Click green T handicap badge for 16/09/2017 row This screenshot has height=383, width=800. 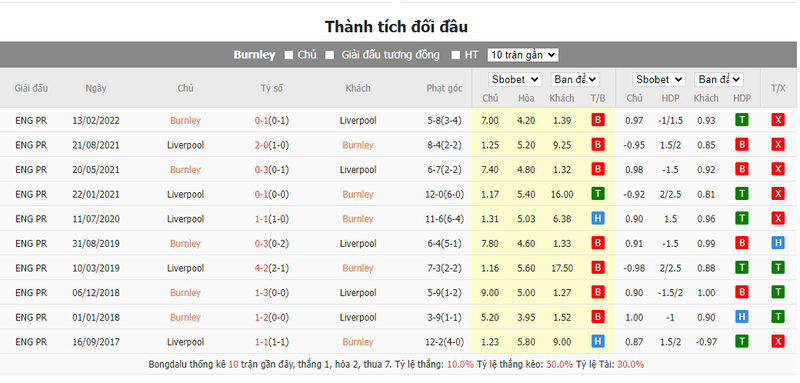pos(741,342)
